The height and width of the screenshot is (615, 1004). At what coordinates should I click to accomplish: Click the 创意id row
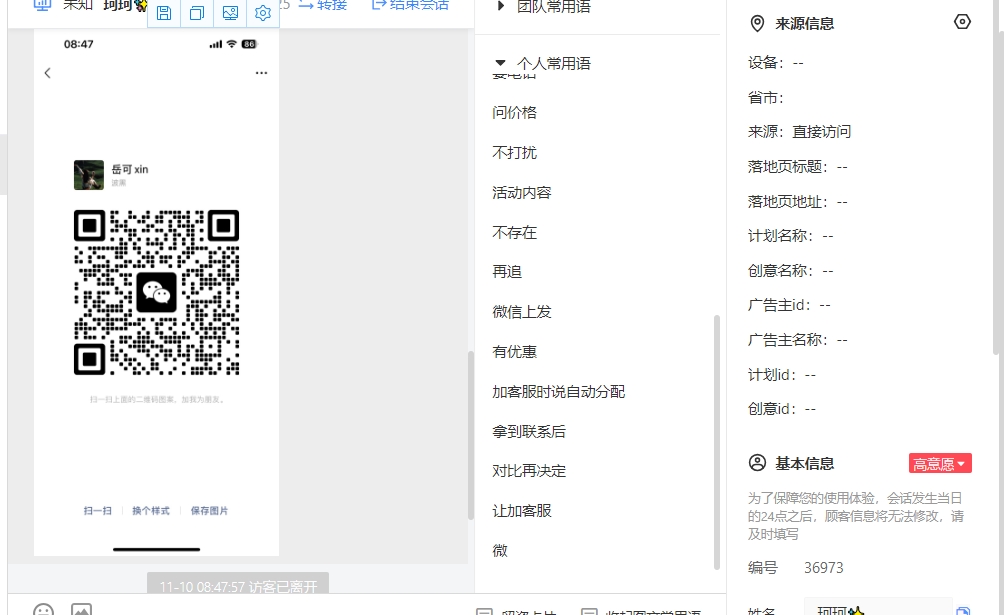coord(782,409)
